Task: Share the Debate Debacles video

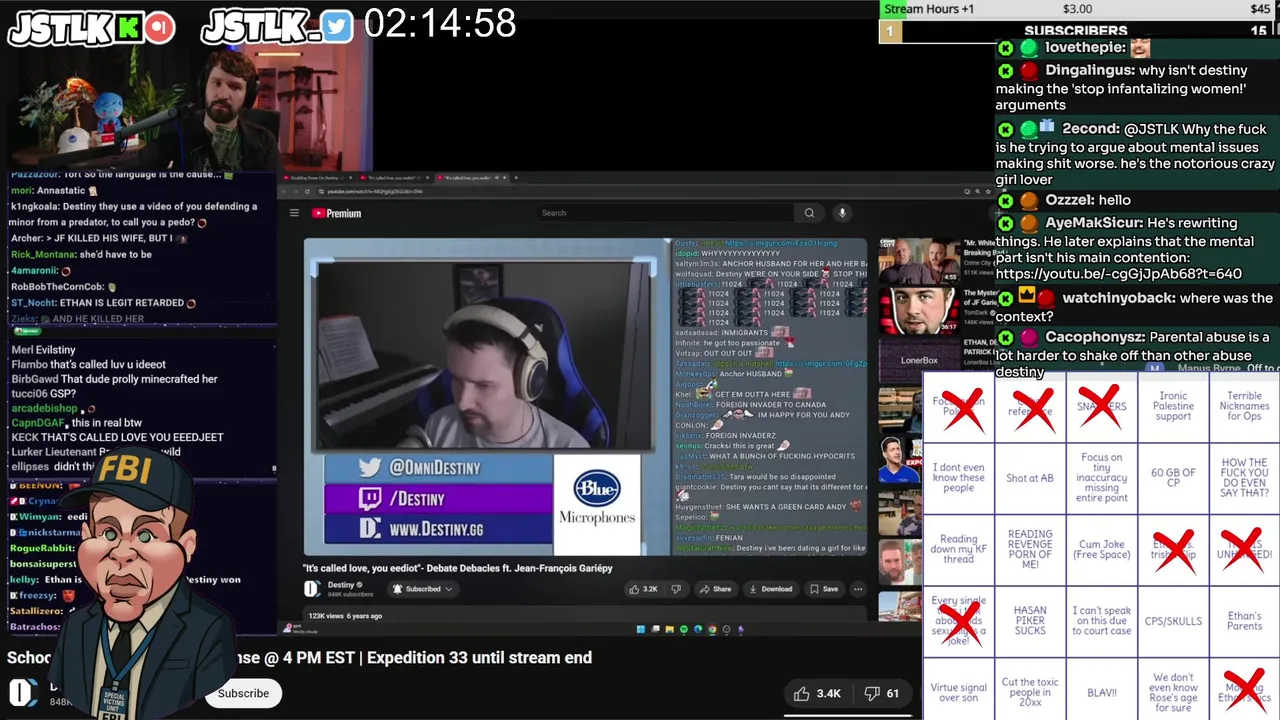Action: click(715, 589)
